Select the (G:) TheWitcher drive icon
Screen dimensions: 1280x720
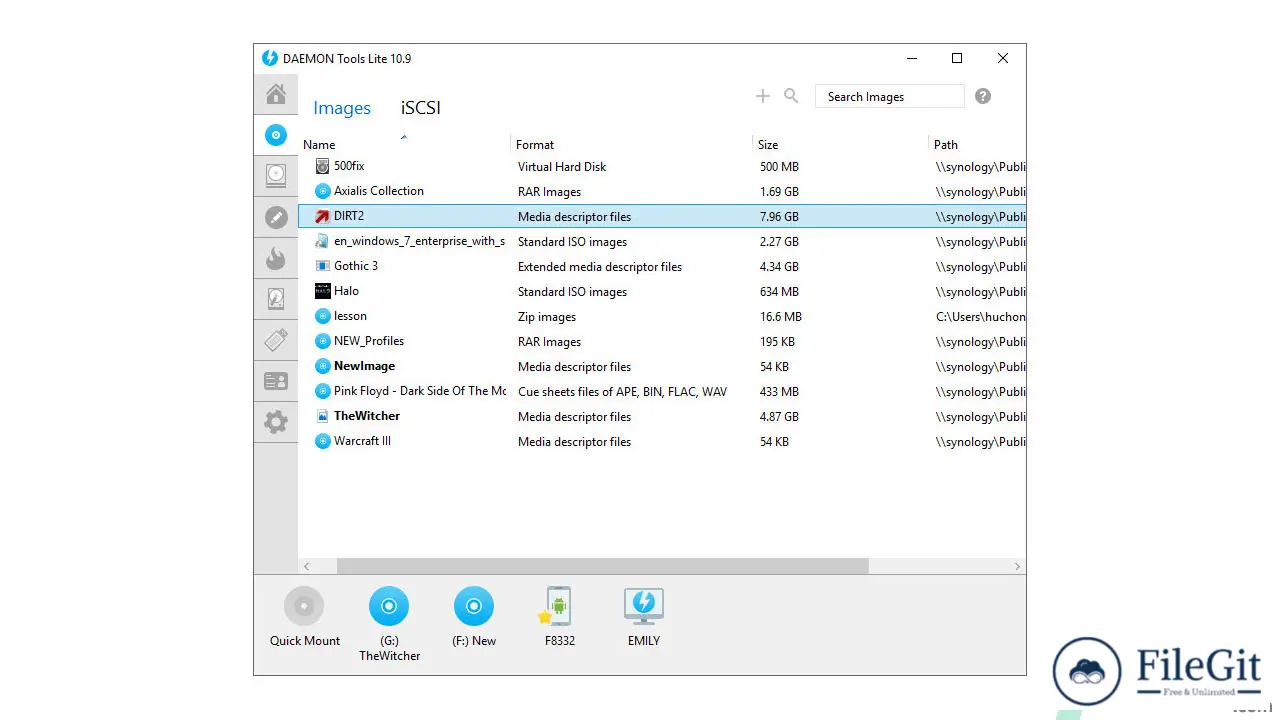[389, 606]
